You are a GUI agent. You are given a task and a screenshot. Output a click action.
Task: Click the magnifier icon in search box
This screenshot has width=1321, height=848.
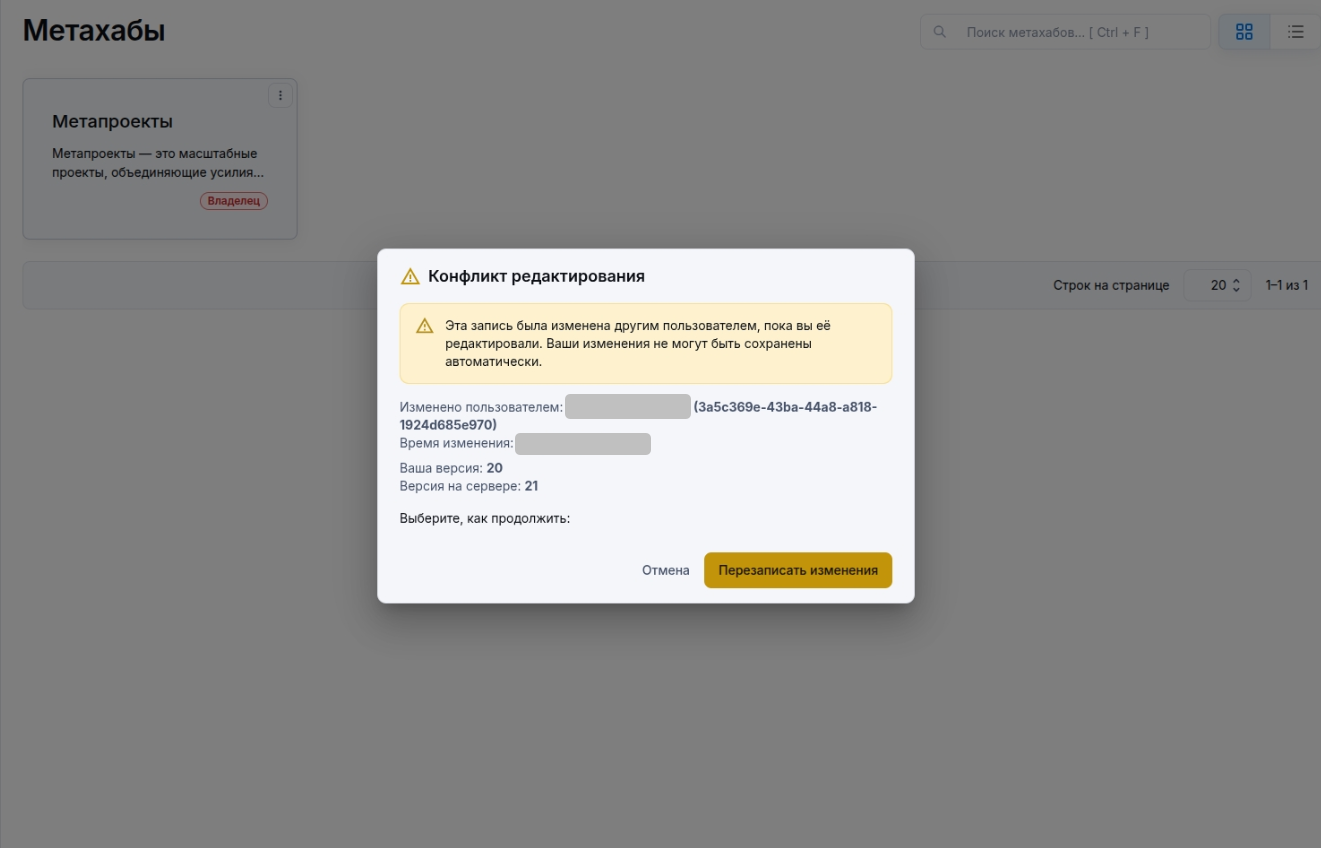click(x=940, y=32)
